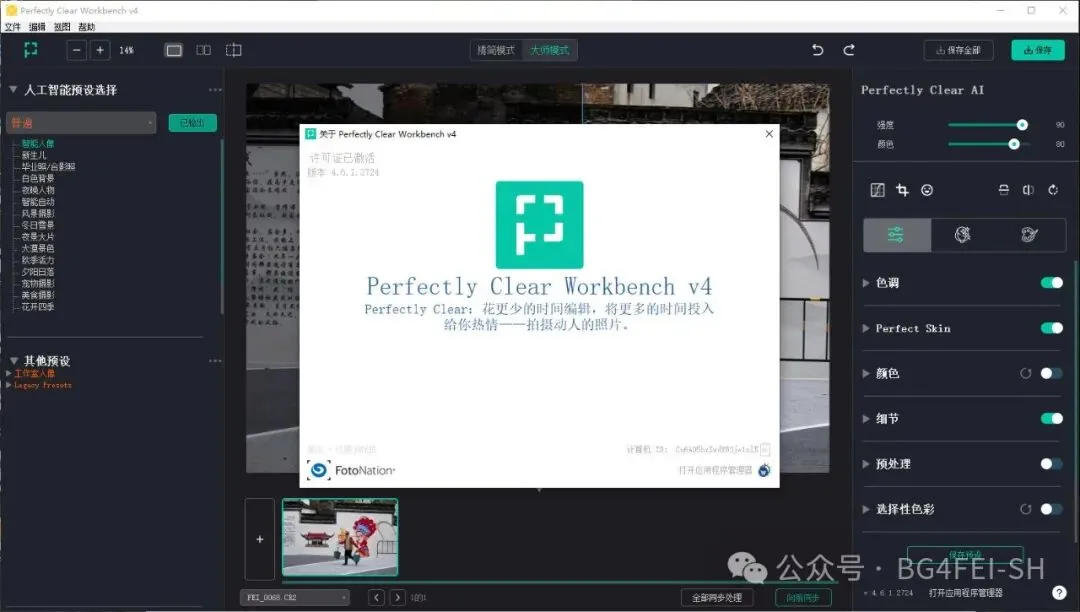
Task: Click the Perfectly Clear logo icon in toolbar
Action: [30, 50]
